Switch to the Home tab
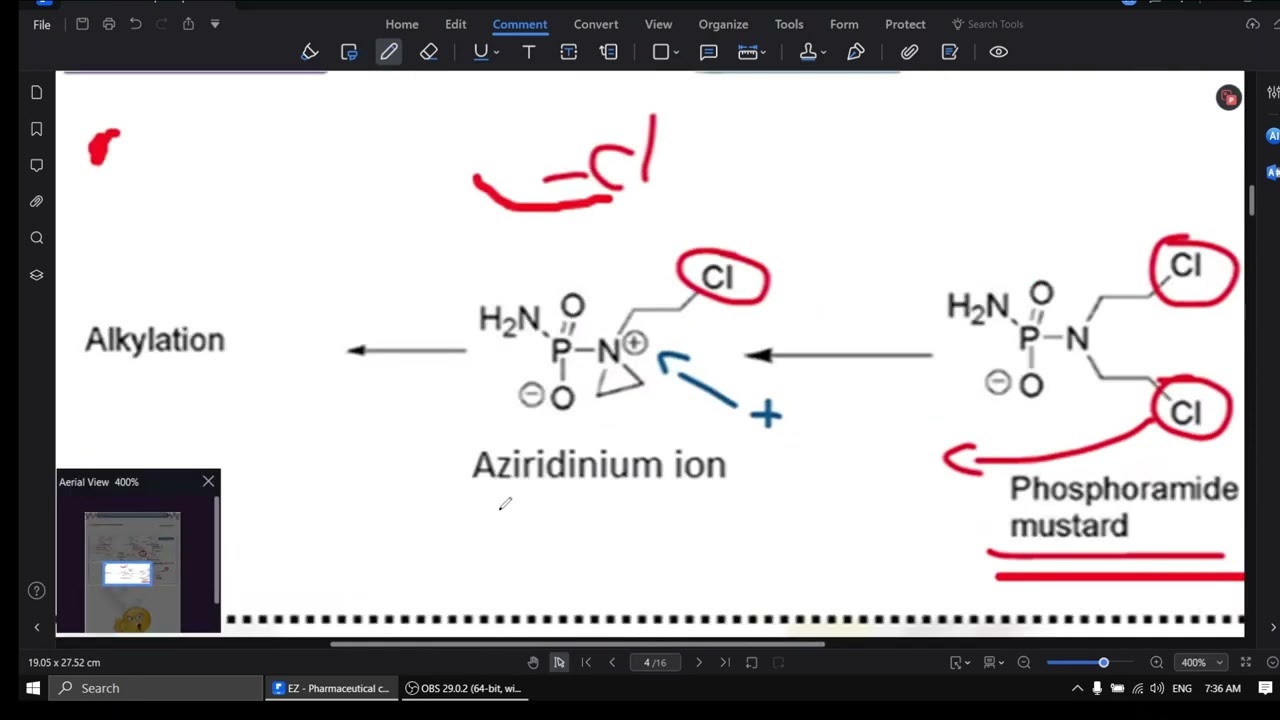Viewport: 1280px width, 720px height. coord(402,24)
